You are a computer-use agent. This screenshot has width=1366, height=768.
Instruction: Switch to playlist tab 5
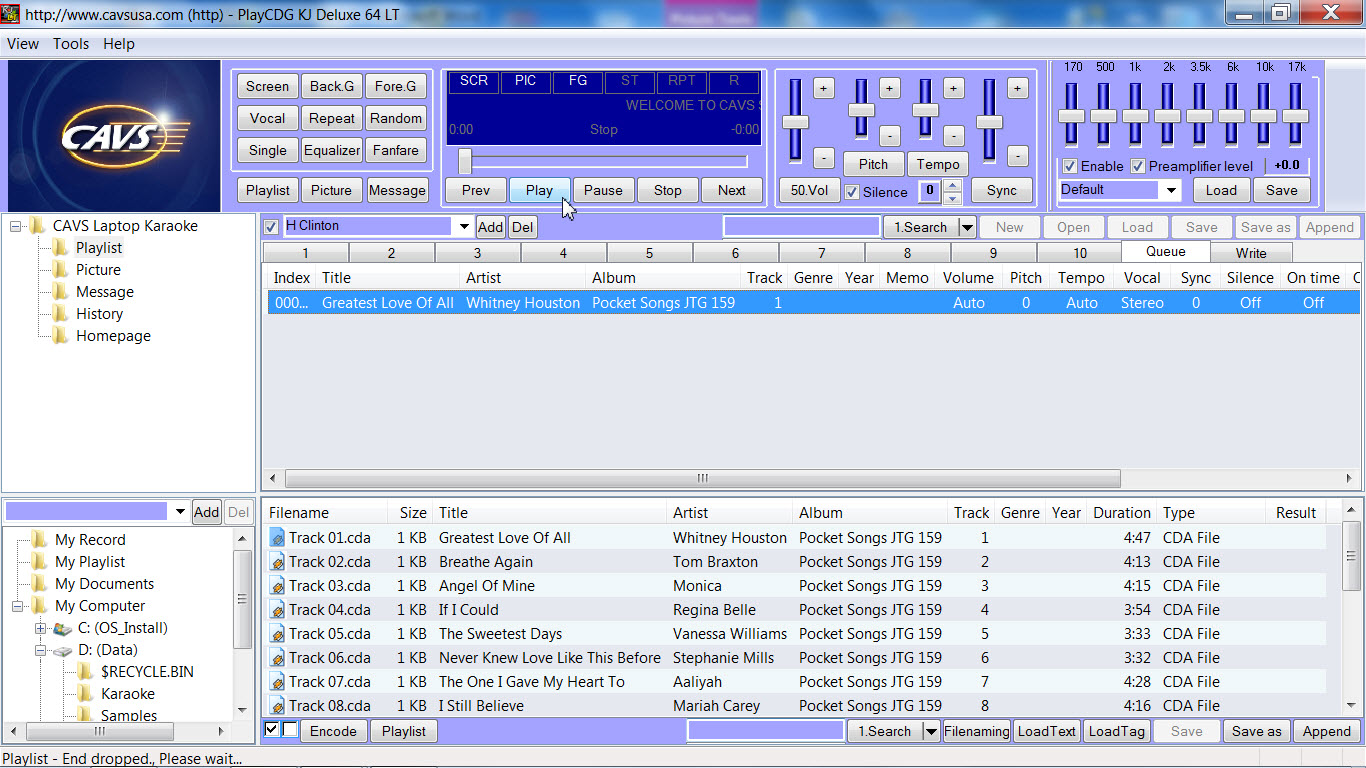[649, 253]
